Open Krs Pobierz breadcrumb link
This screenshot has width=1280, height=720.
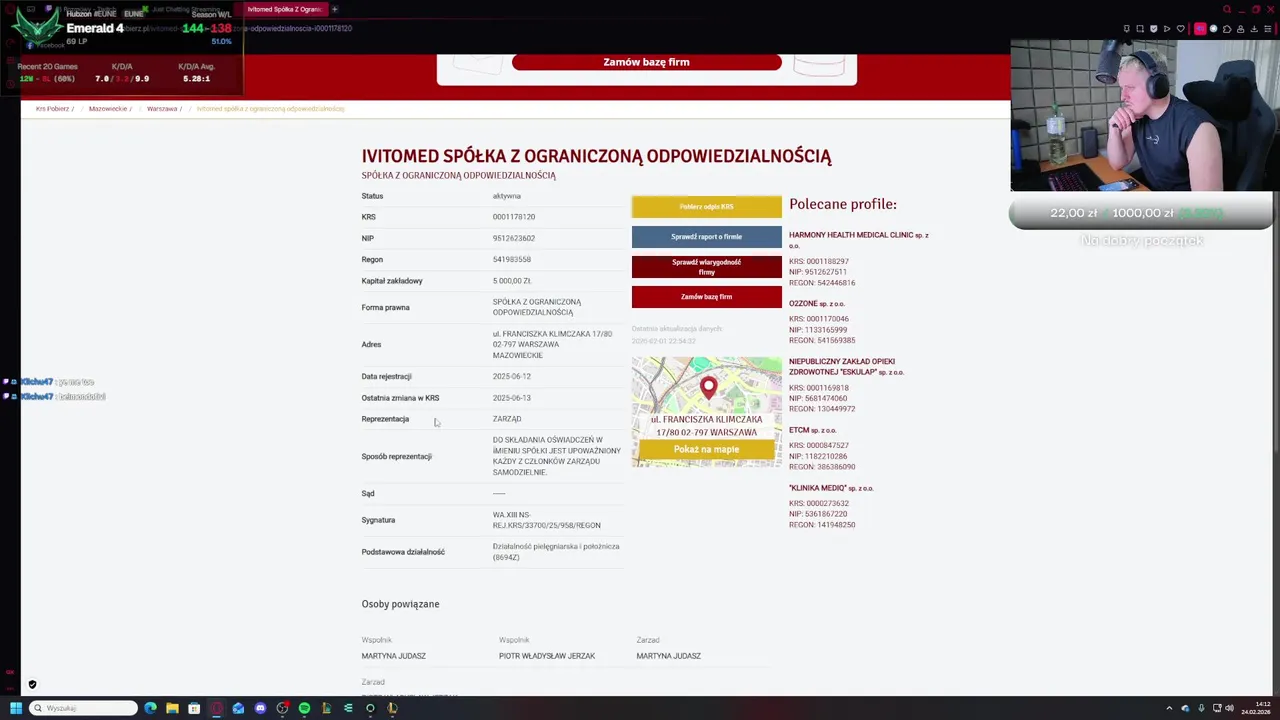click(52, 108)
